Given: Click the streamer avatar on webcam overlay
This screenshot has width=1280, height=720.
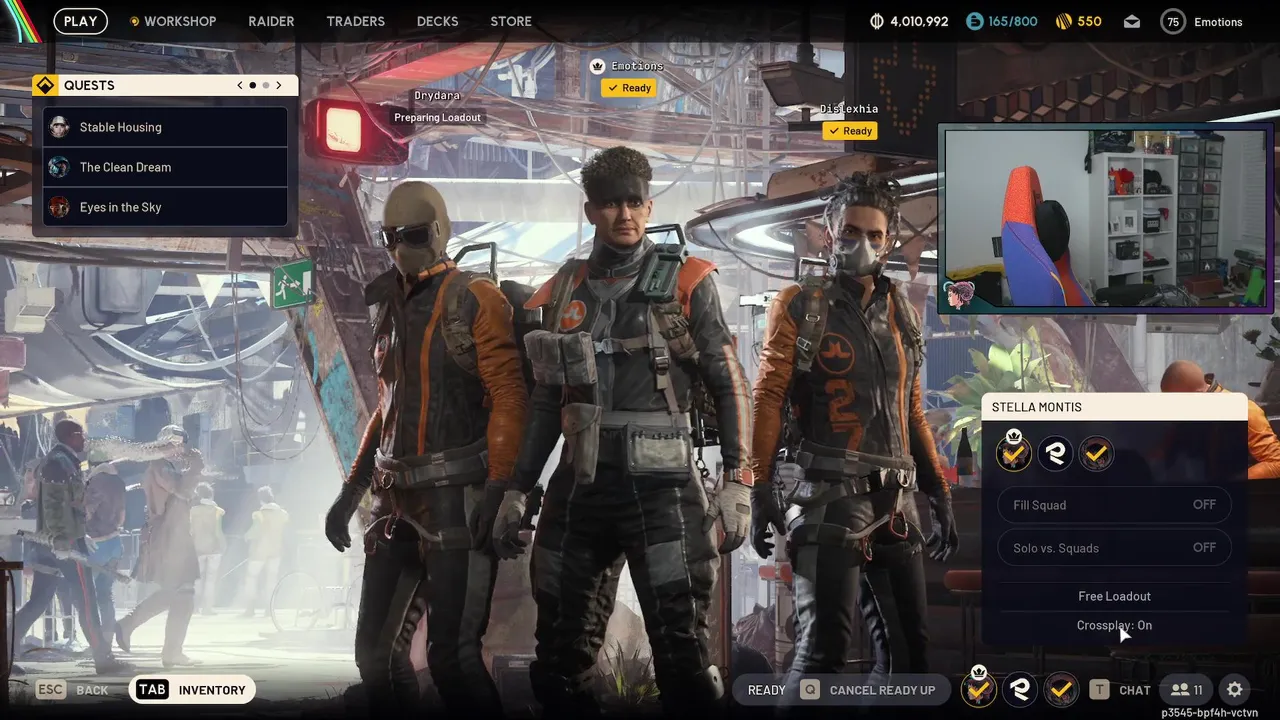Looking at the screenshot, I should (959, 295).
